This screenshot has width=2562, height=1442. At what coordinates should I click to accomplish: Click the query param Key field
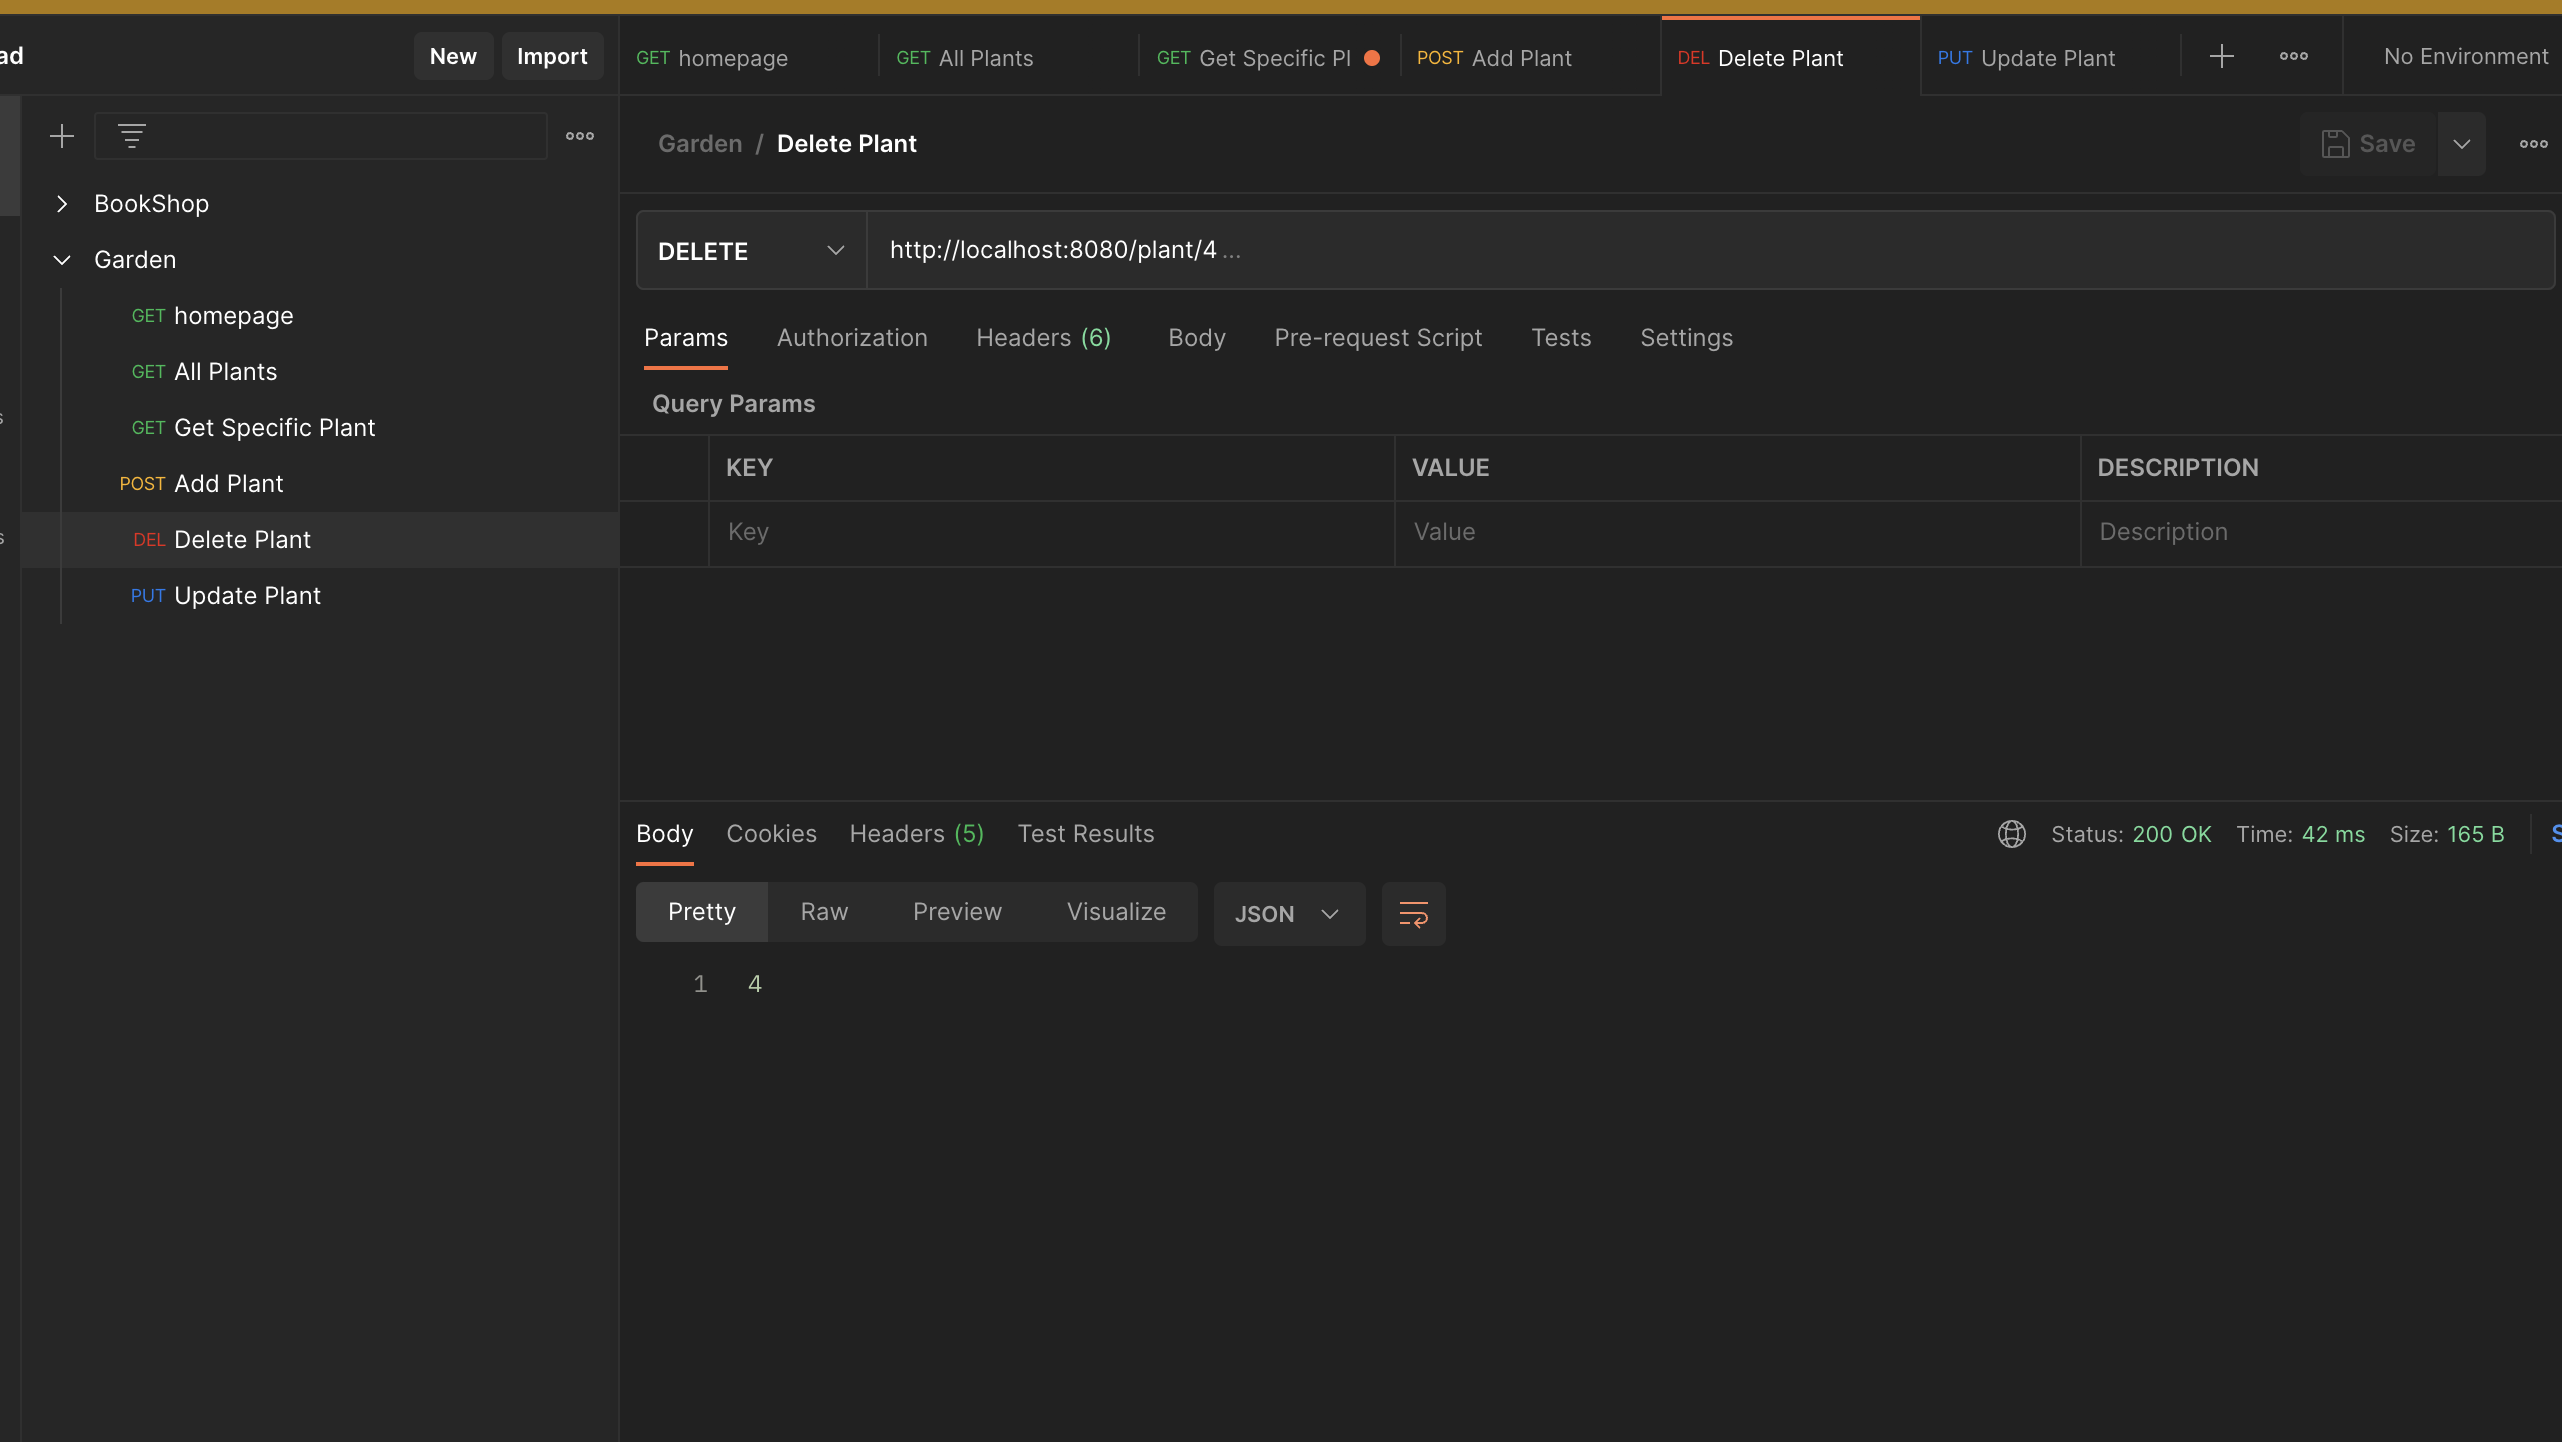[1051, 532]
